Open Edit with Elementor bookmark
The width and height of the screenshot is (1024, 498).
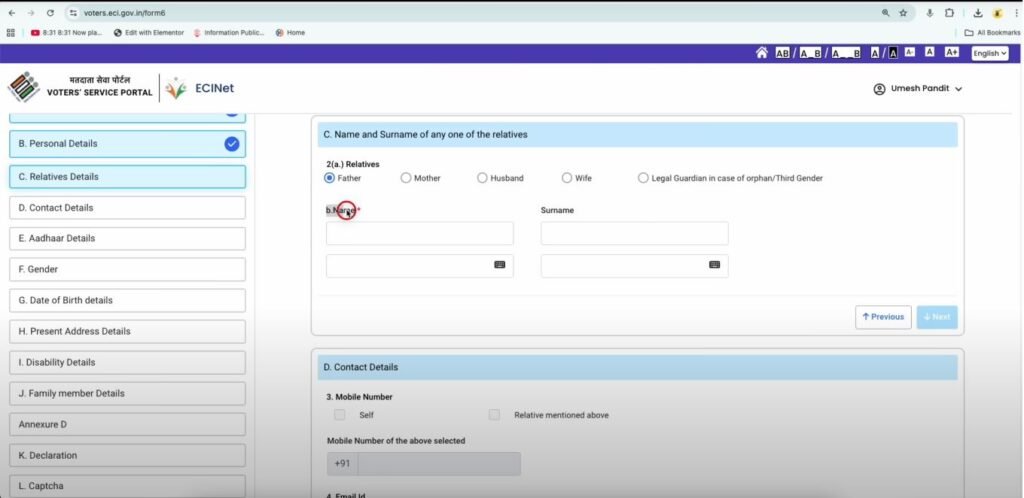(x=149, y=33)
